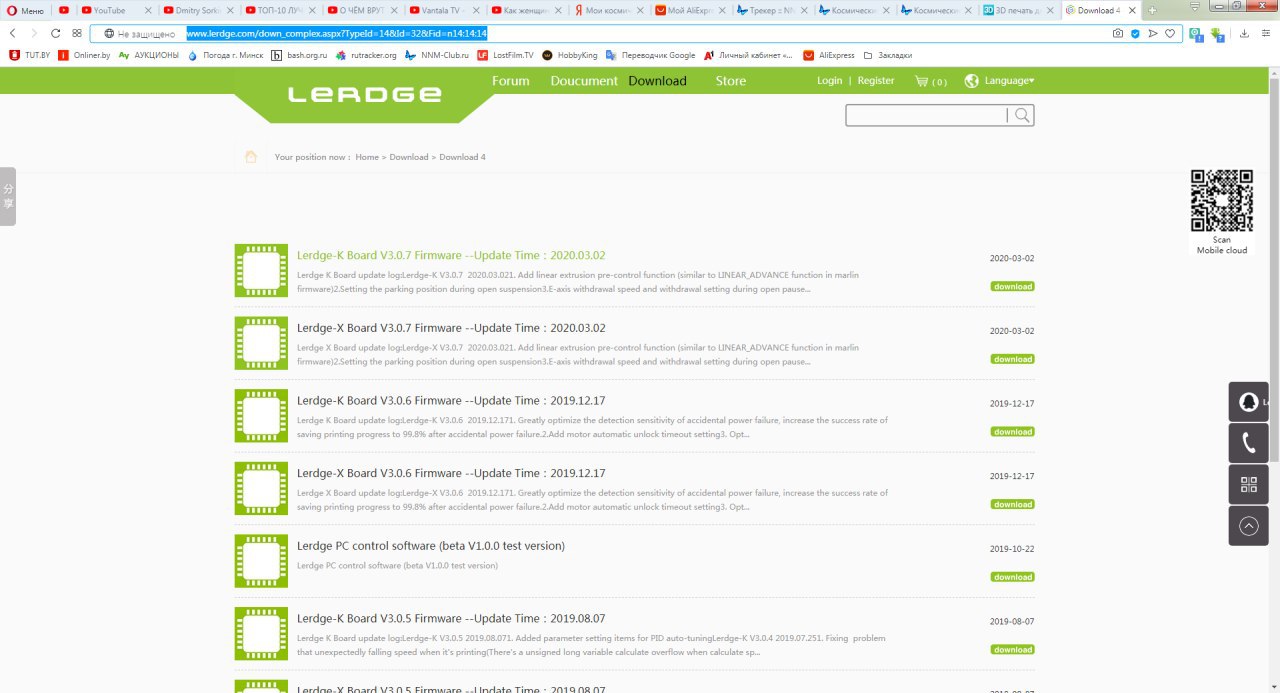Go back with the browser back arrow
Image resolution: width=1280 pixels, height=693 pixels.
(12, 33)
